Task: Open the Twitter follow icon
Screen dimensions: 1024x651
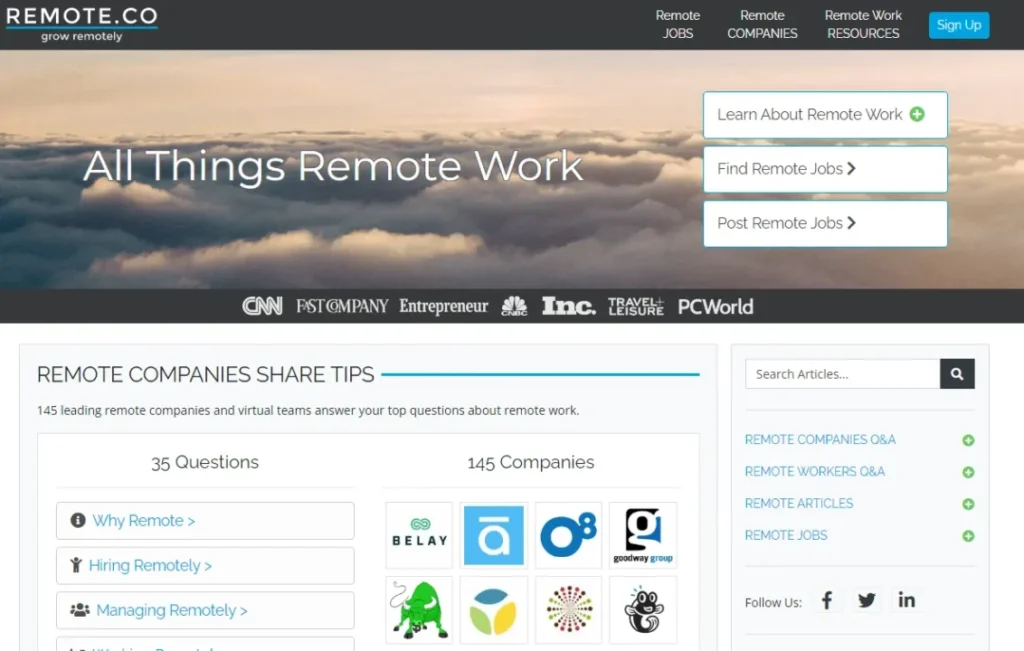Action: pyautogui.click(x=866, y=600)
